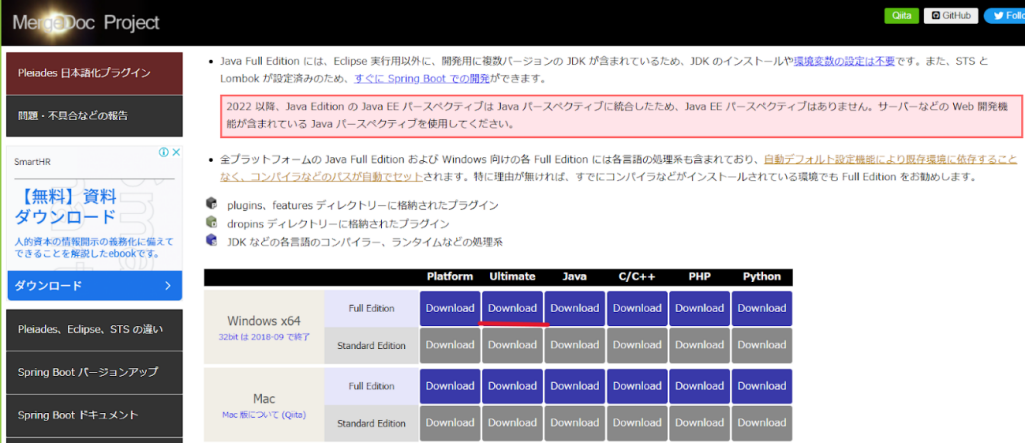Click the SmartHR ad ダウンロード button

coord(94,286)
